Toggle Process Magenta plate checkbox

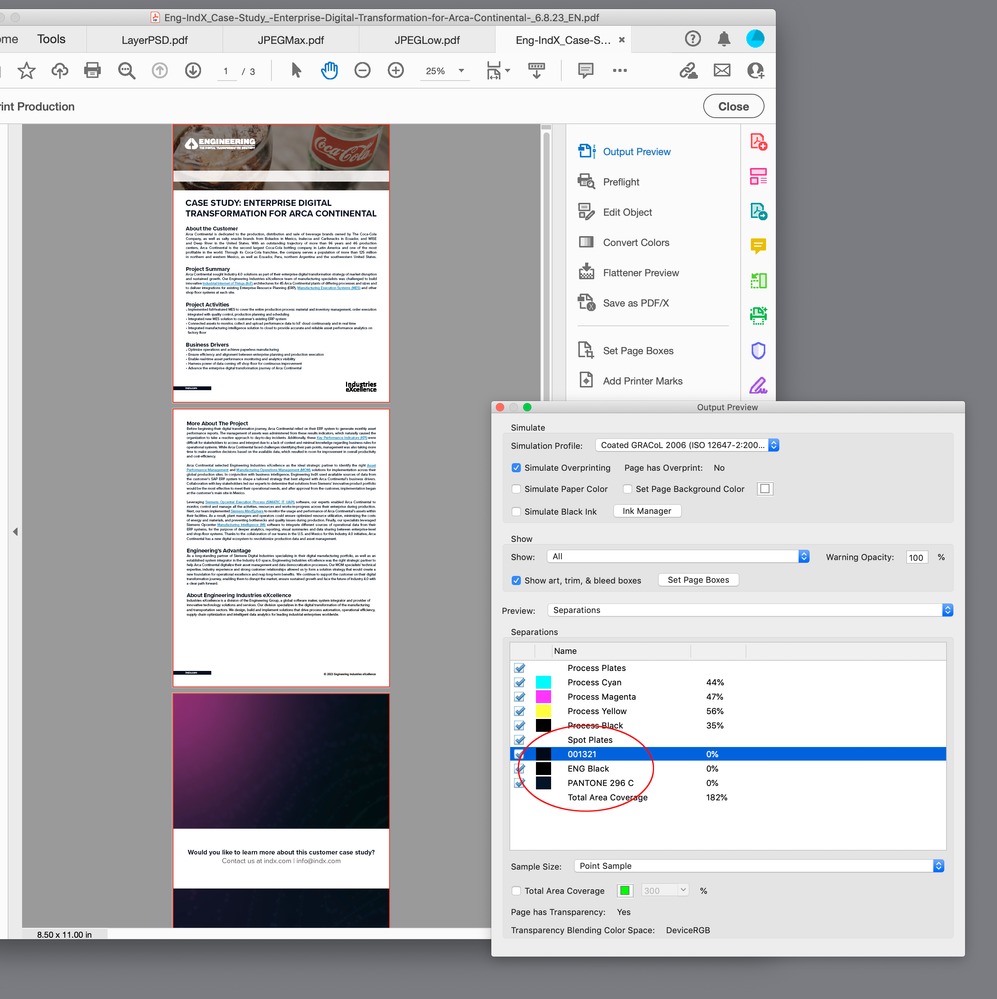coord(520,697)
